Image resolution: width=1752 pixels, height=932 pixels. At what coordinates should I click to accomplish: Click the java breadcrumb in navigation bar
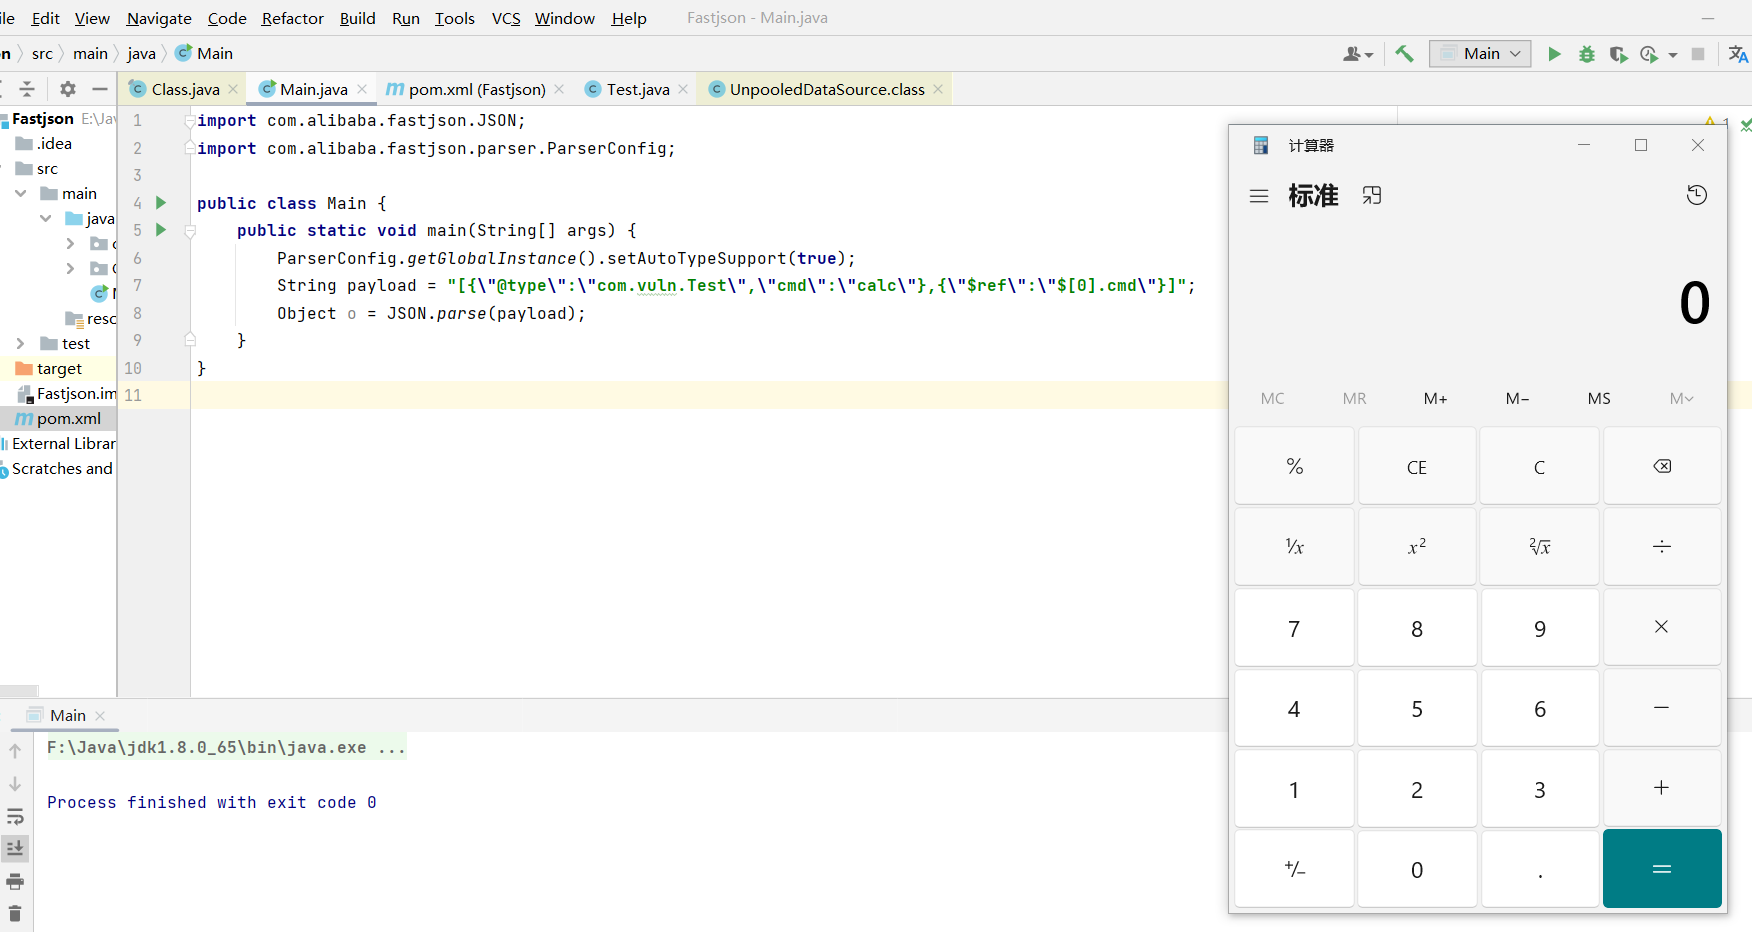pyautogui.click(x=141, y=54)
